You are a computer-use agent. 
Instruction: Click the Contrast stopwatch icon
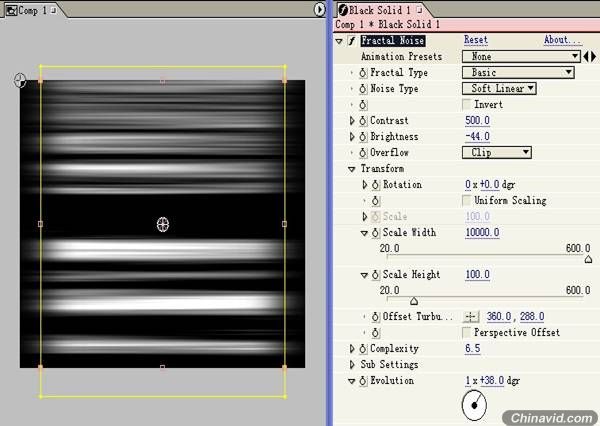click(363, 121)
